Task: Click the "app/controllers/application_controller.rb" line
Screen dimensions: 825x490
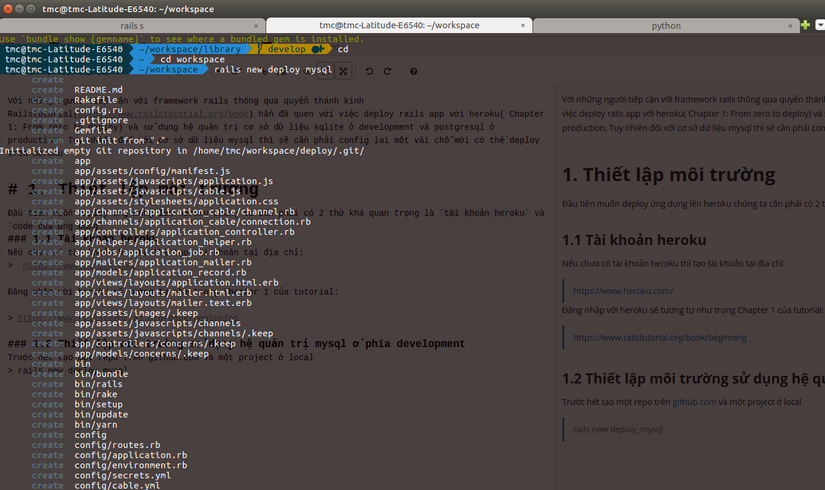Action: [184, 232]
